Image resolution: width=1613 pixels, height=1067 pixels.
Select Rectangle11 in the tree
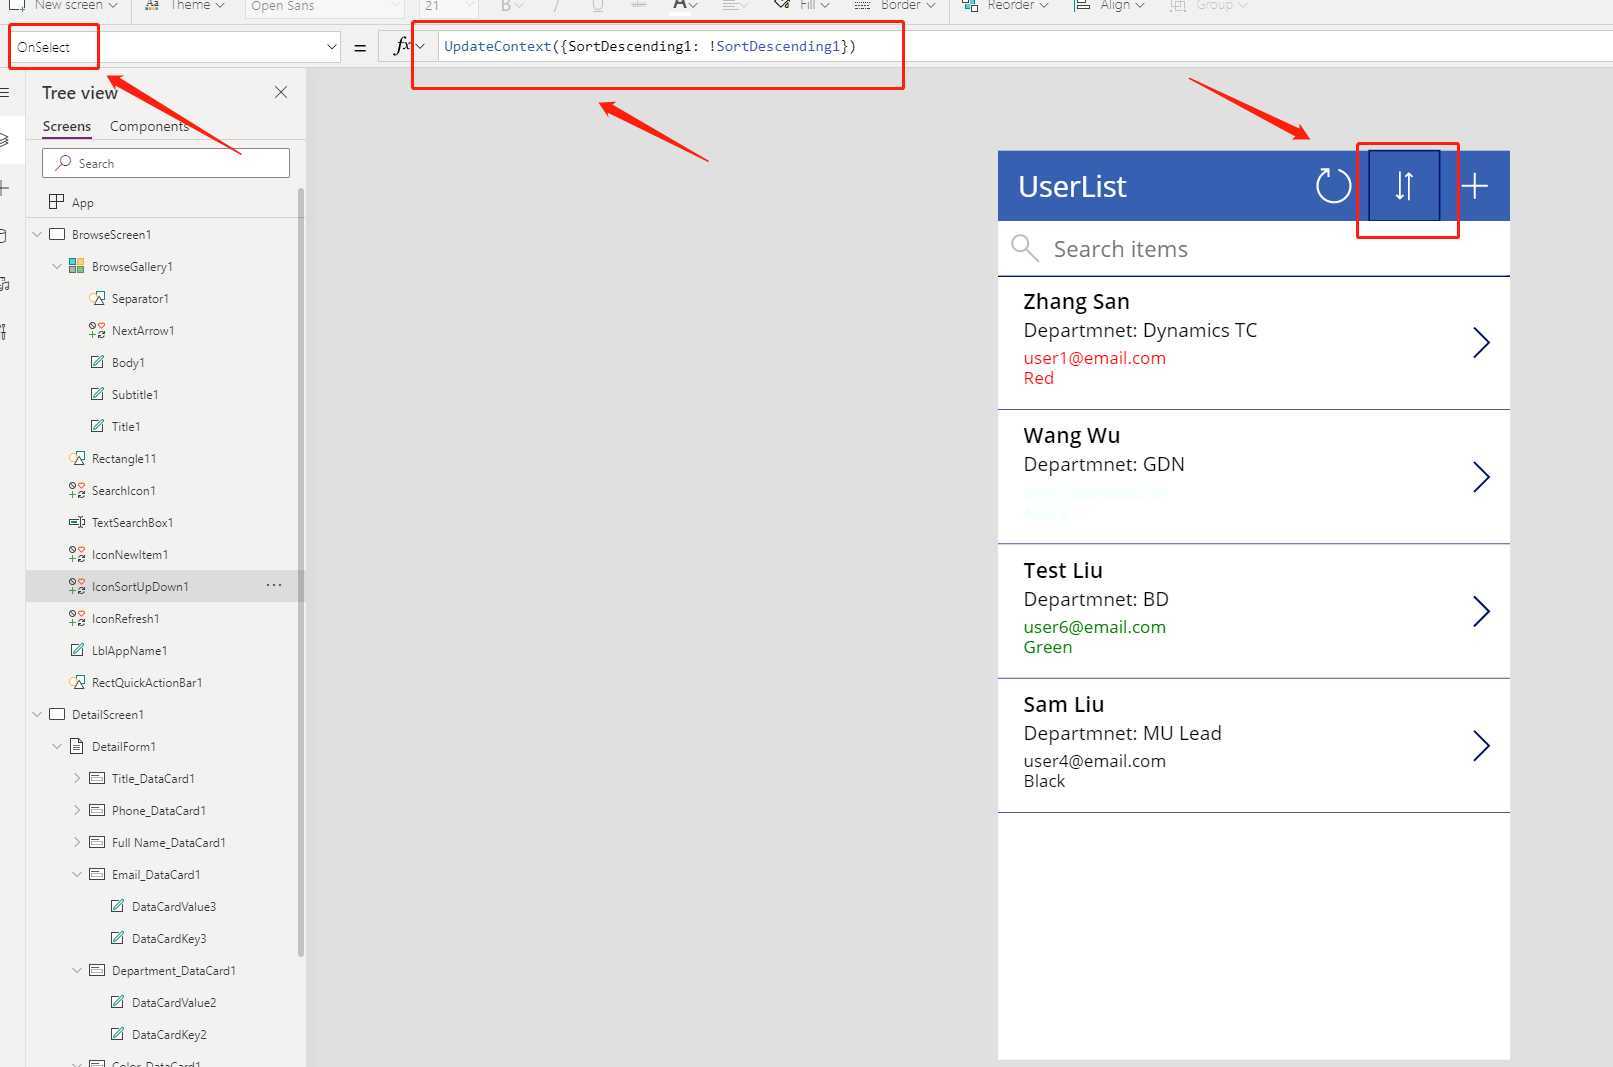(x=124, y=458)
